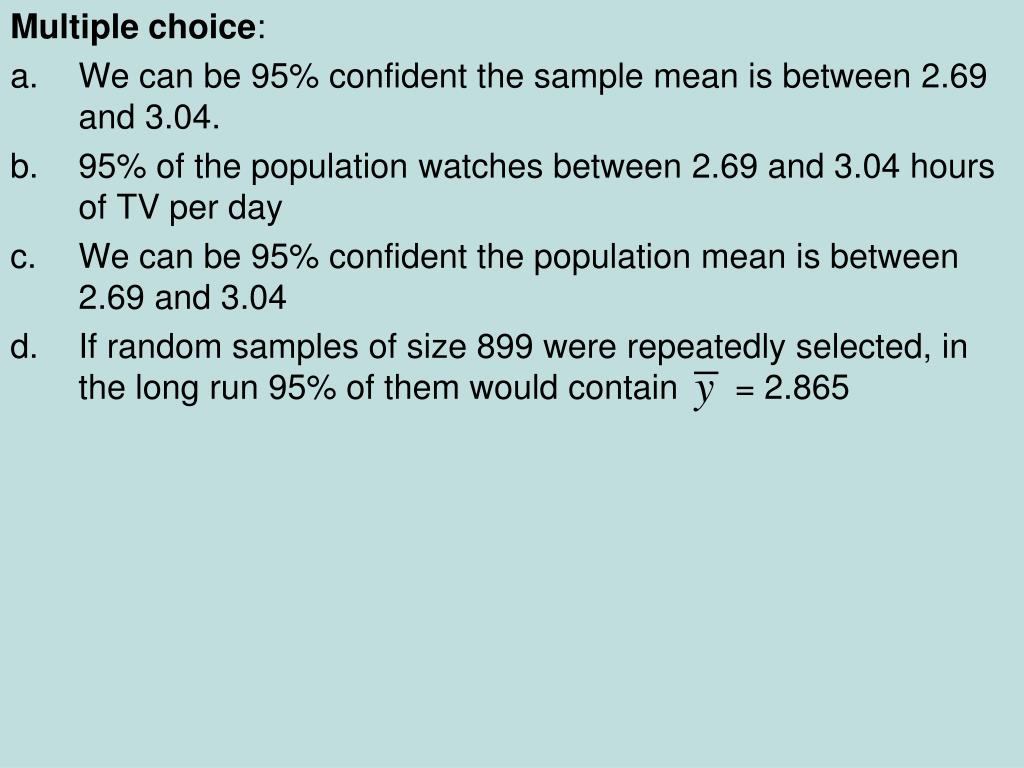Click "2.69 and 3.04" line in option c
This screenshot has height=768, width=1024.
(182, 298)
